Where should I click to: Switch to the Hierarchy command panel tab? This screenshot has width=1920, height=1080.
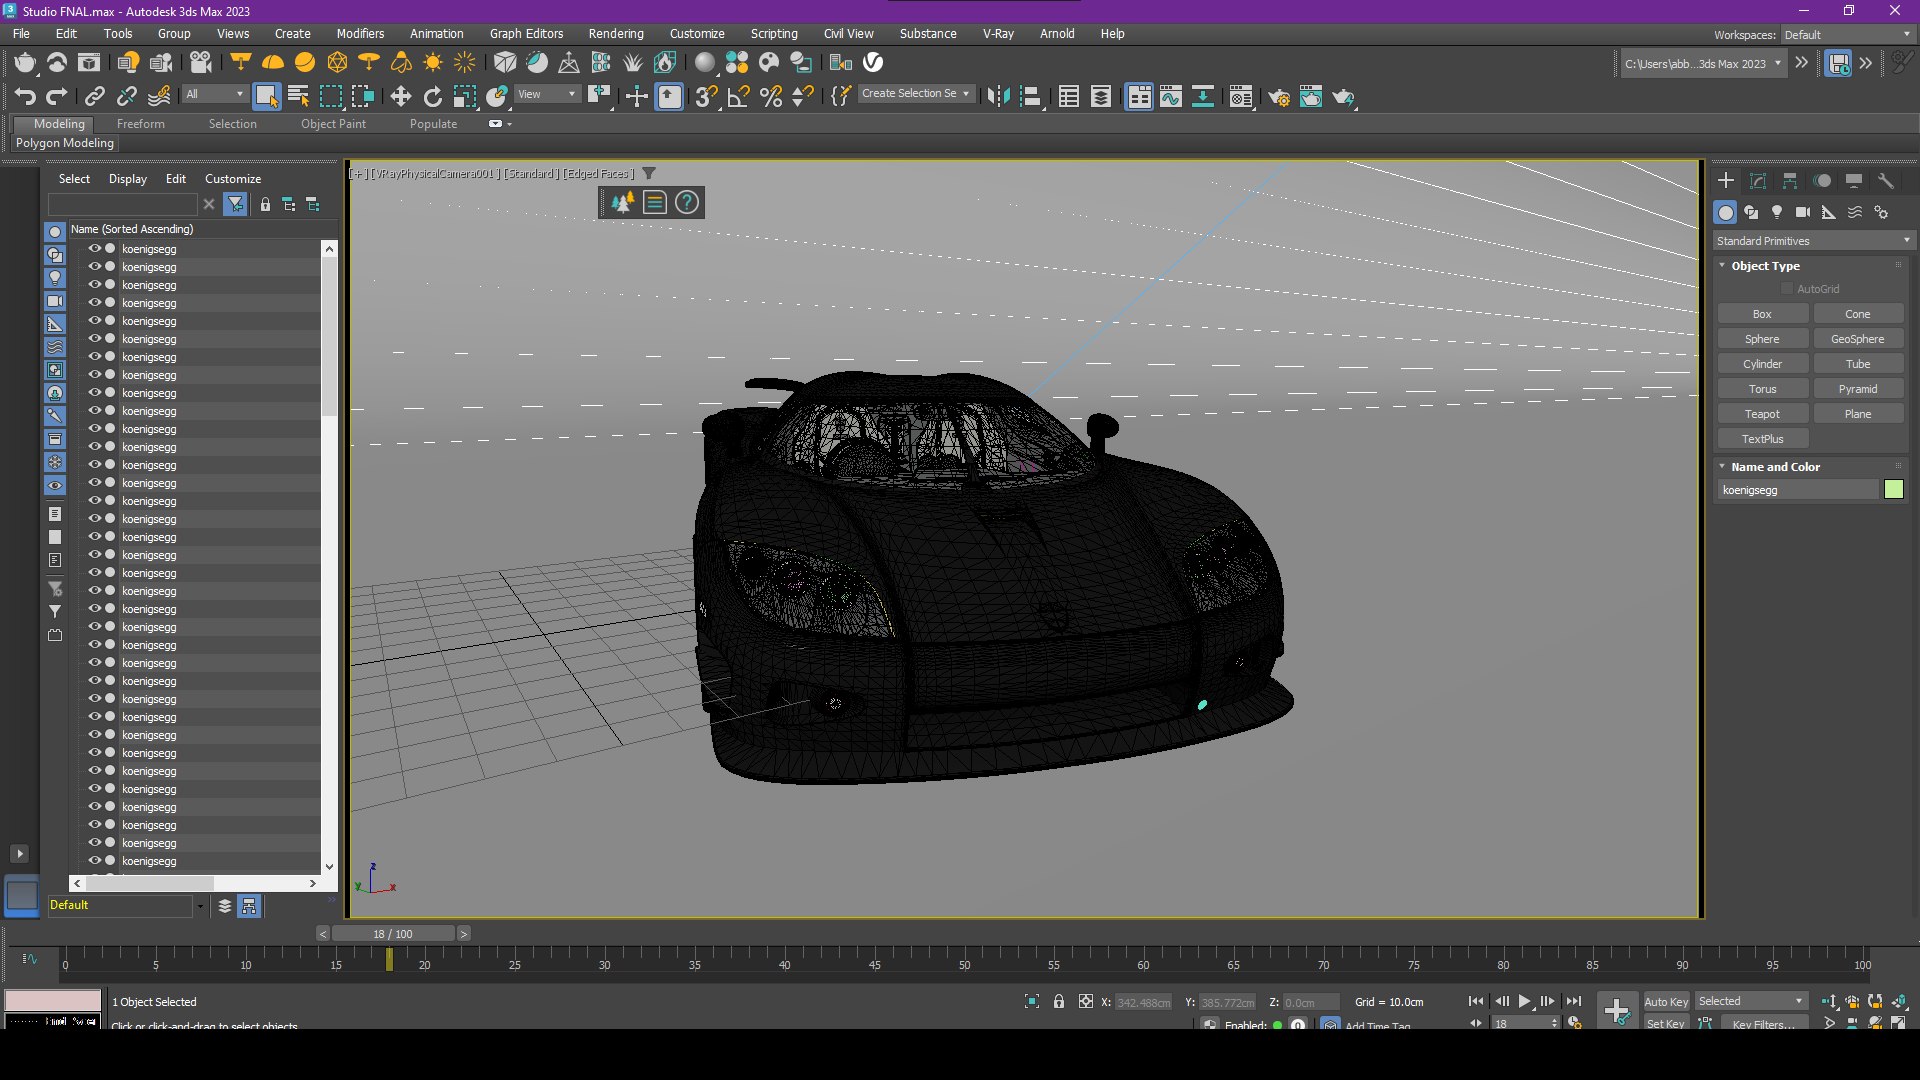pyautogui.click(x=1790, y=181)
